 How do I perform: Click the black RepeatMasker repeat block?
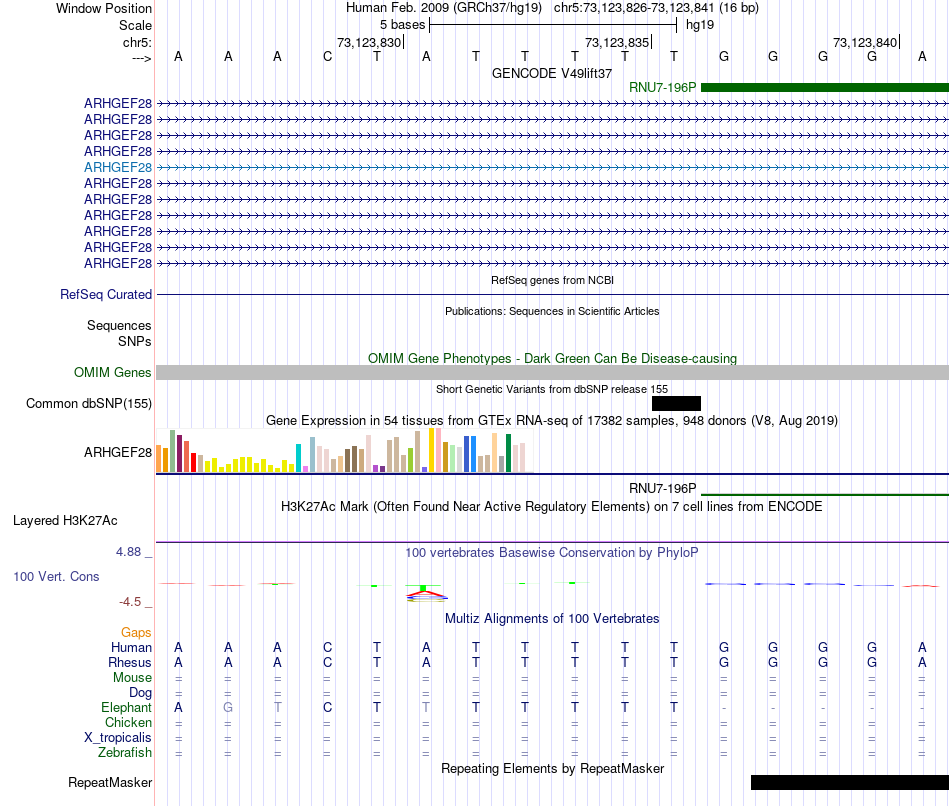point(849,782)
